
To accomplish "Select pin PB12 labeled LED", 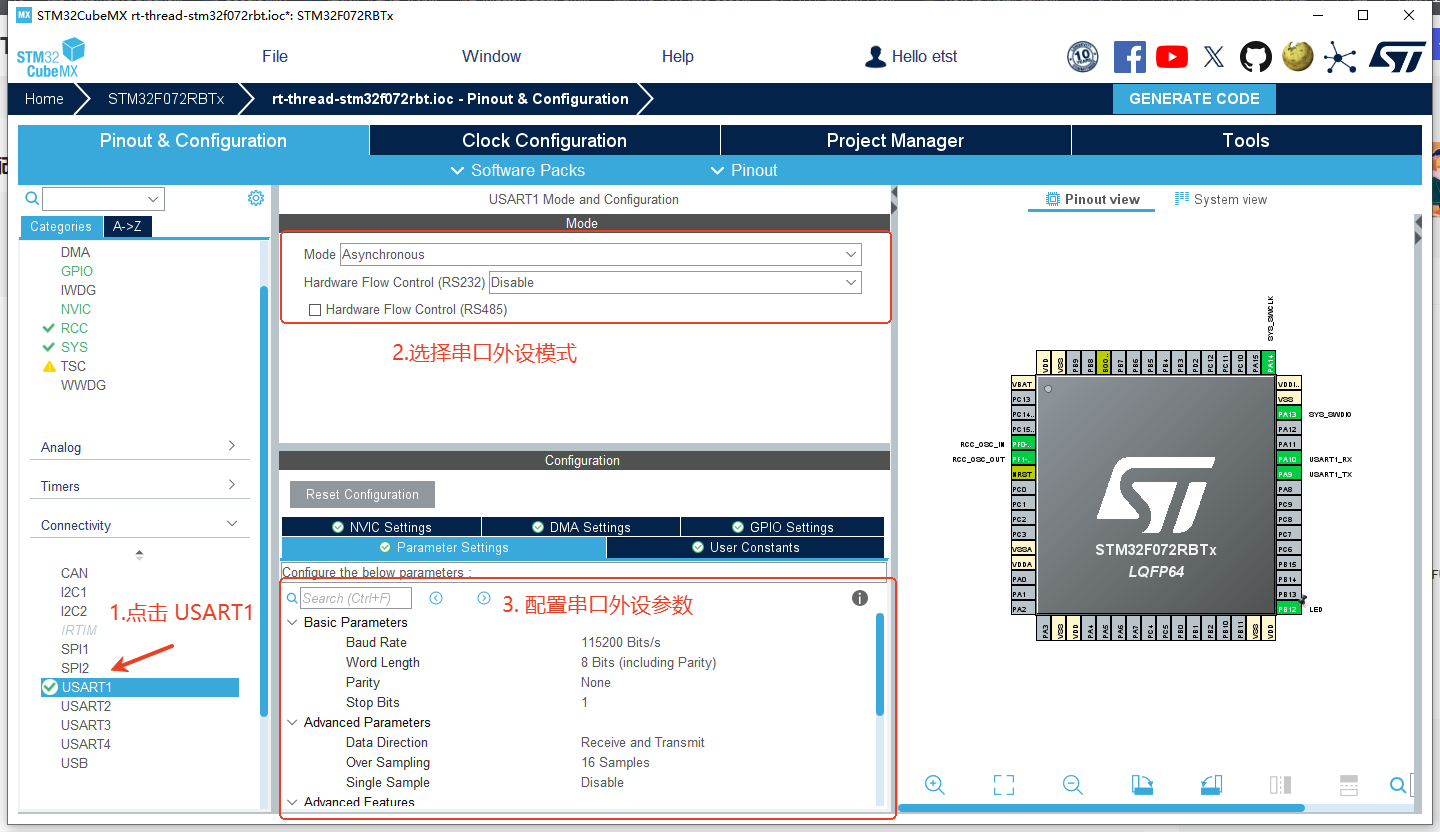I will [1287, 609].
